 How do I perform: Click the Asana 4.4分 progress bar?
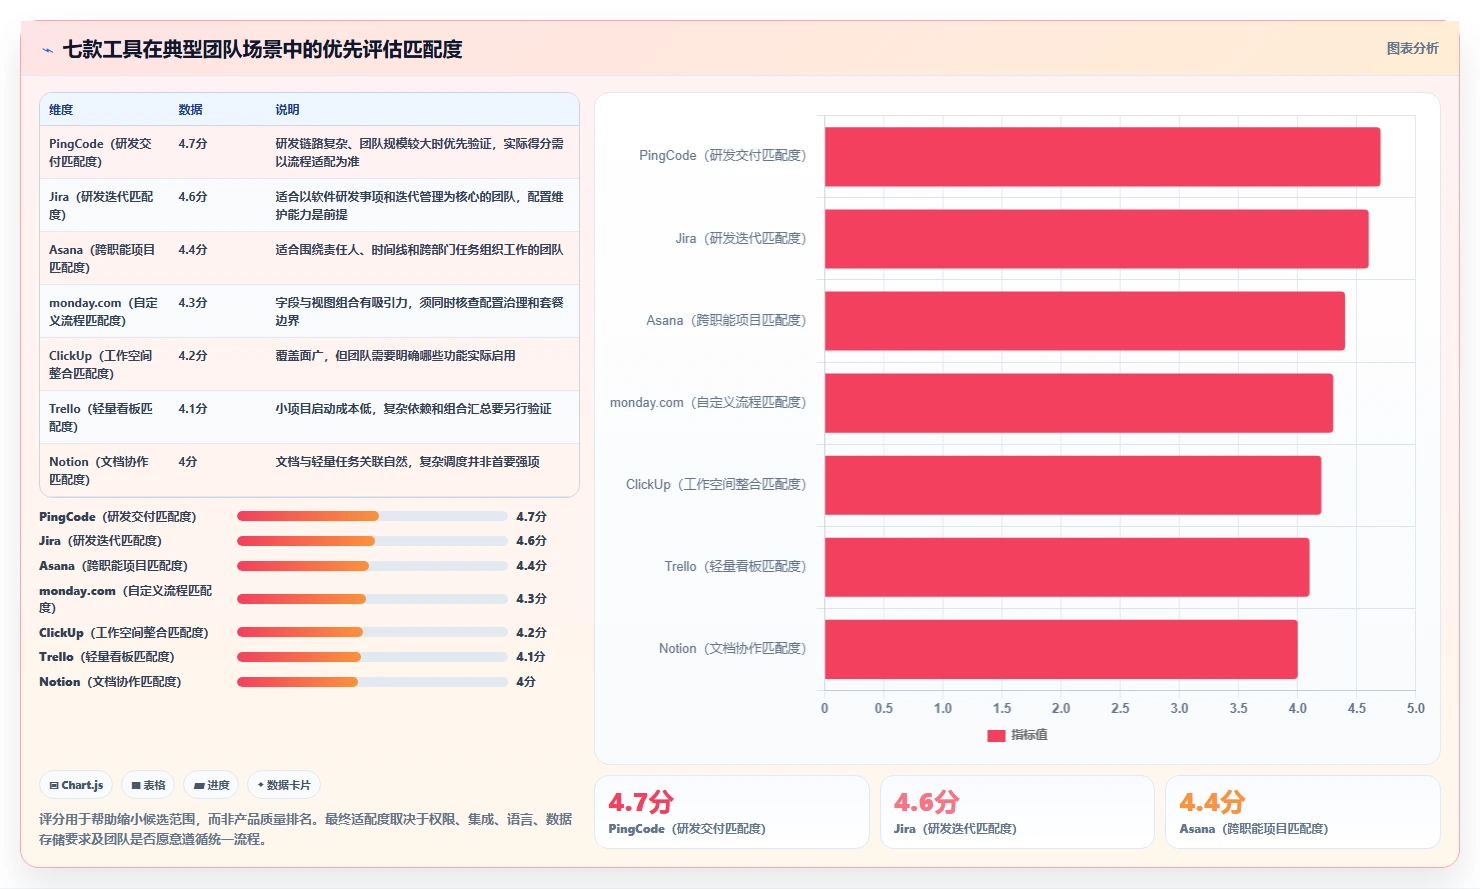(372, 566)
